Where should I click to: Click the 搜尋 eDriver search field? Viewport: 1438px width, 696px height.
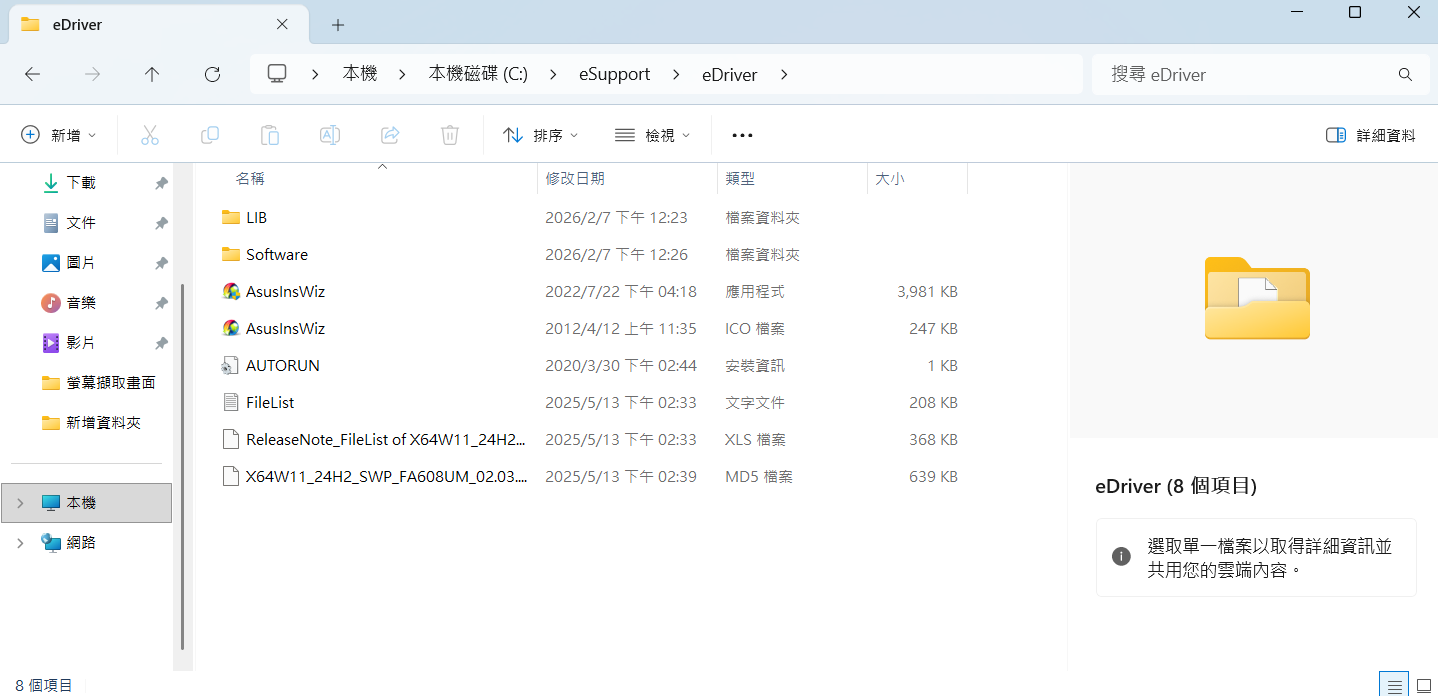(1250, 74)
